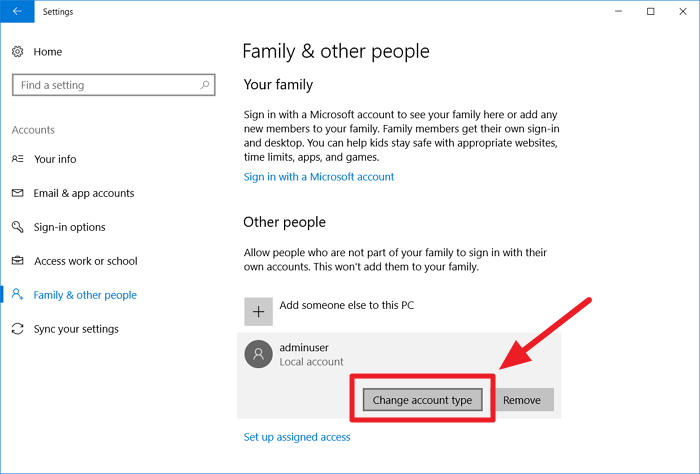
Task: Click the adminuser avatar icon
Action: [x=259, y=354]
